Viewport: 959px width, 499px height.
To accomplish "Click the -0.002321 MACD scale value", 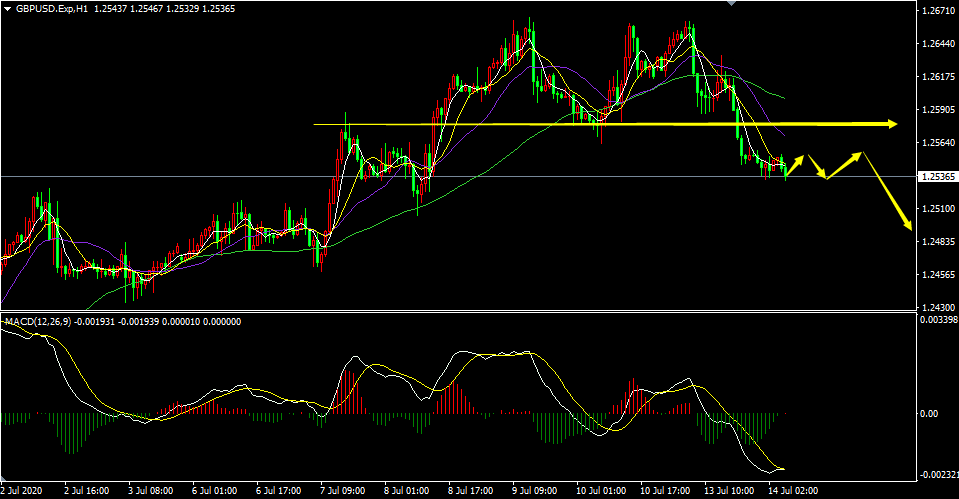I will coord(939,475).
